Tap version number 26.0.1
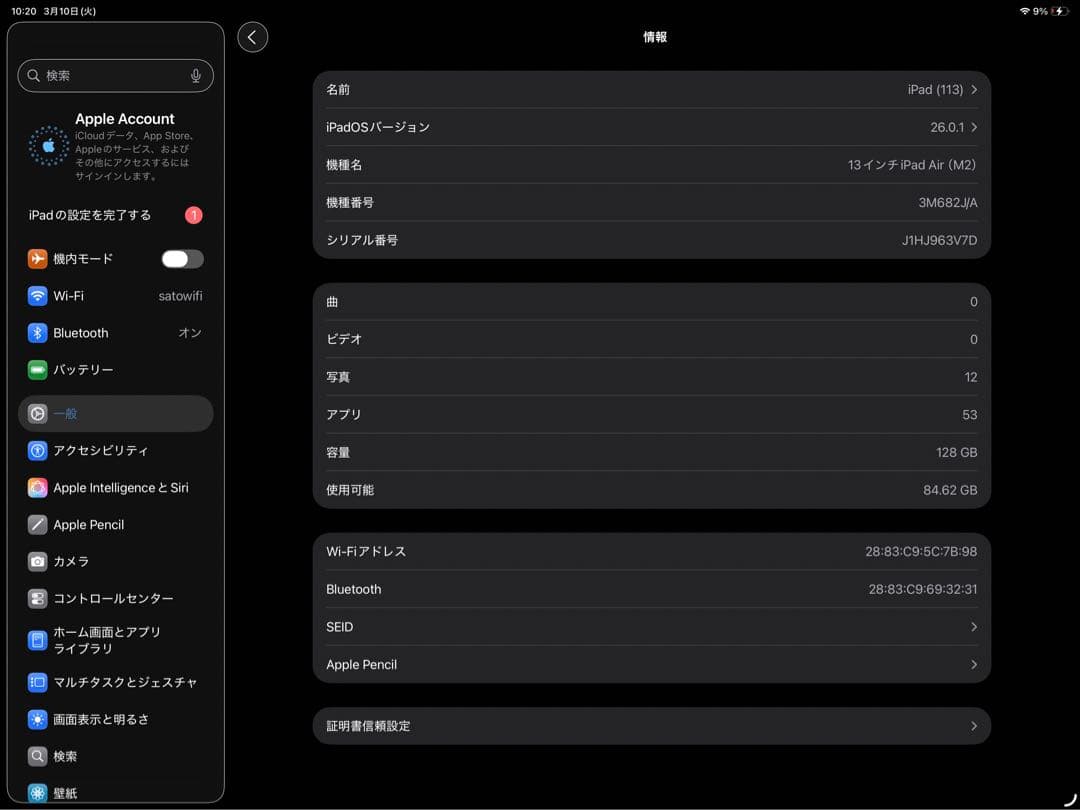This screenshot has height=810, width=1080. tap(947, 127)
